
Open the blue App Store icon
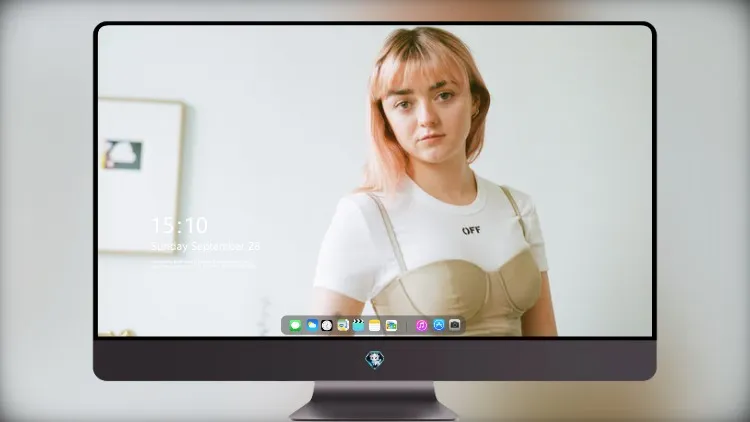click(439, 325)
